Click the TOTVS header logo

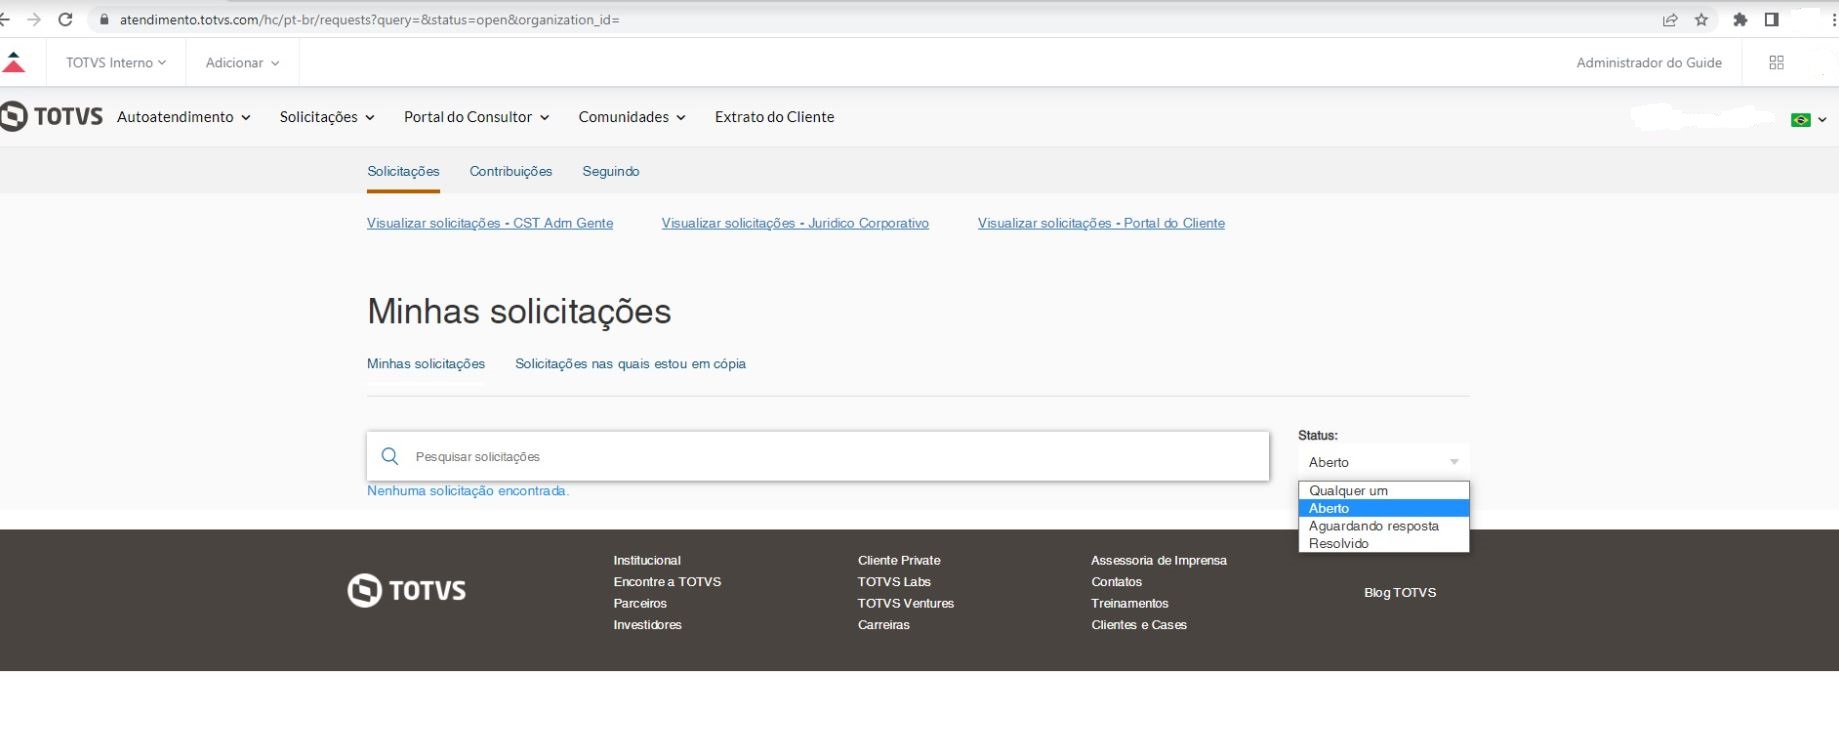pos(52,117)
